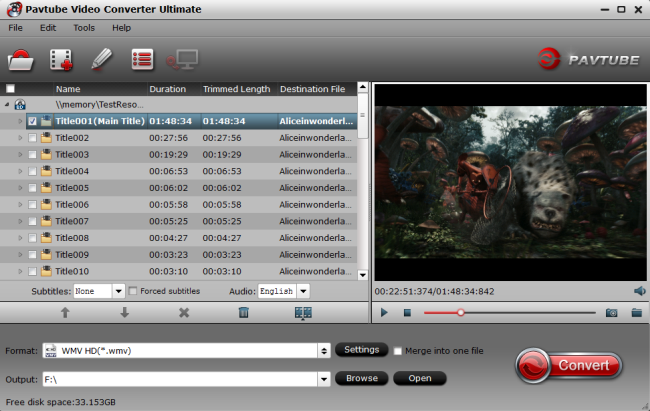Open the Edit menu
The image size is (650, 411).
[x=48, y=28]
